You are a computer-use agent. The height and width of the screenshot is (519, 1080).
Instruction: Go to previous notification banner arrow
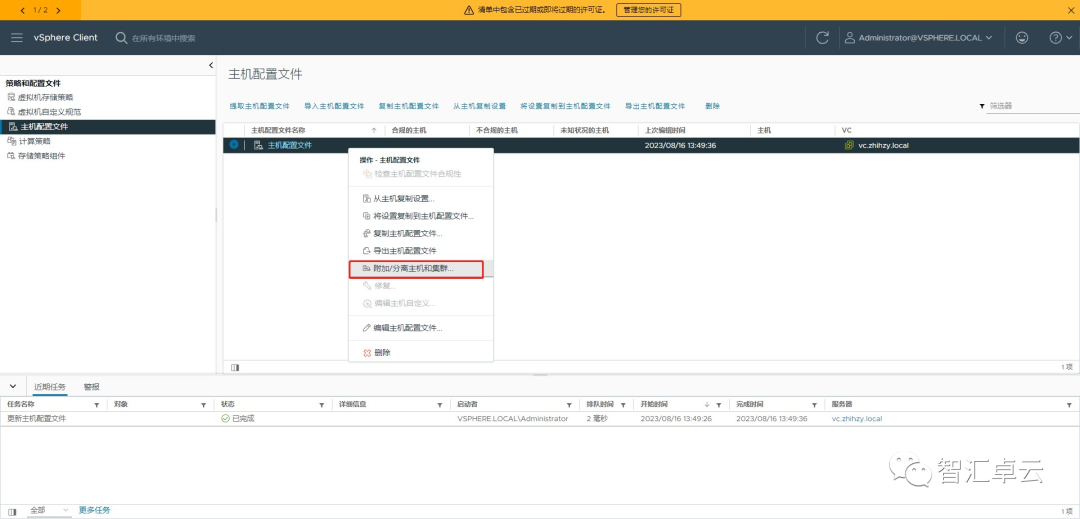point(23,10)
